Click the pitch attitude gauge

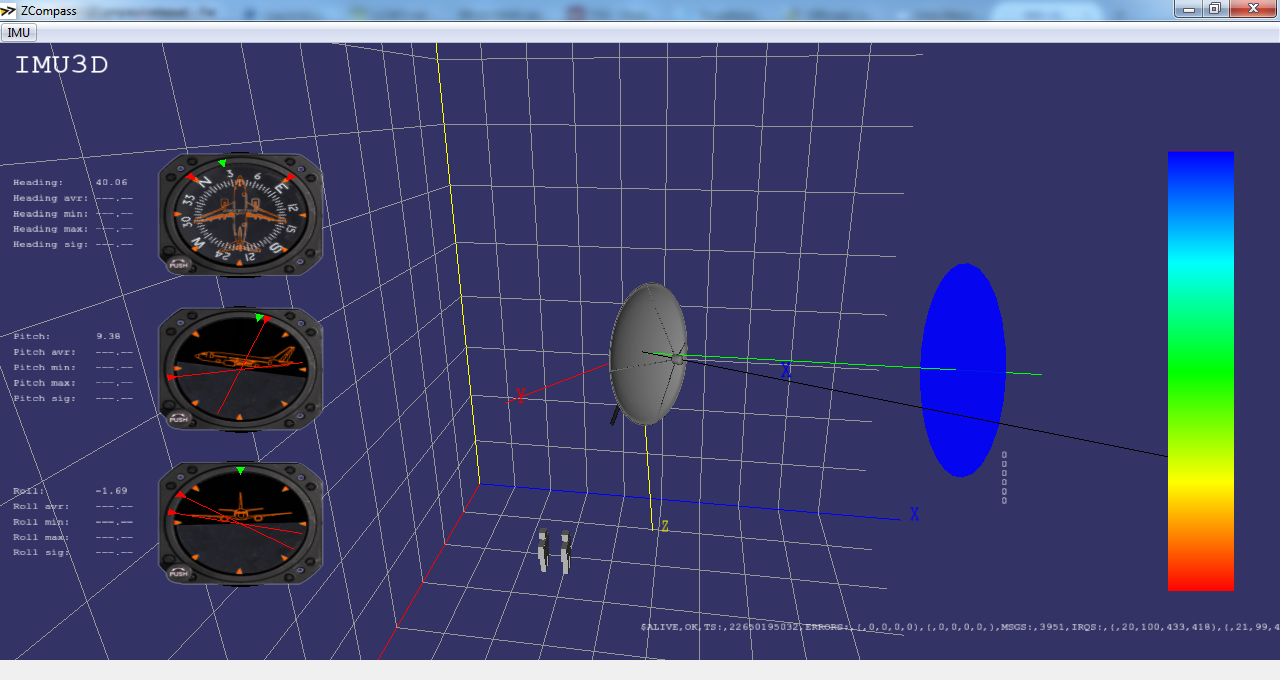coord(240,369)
